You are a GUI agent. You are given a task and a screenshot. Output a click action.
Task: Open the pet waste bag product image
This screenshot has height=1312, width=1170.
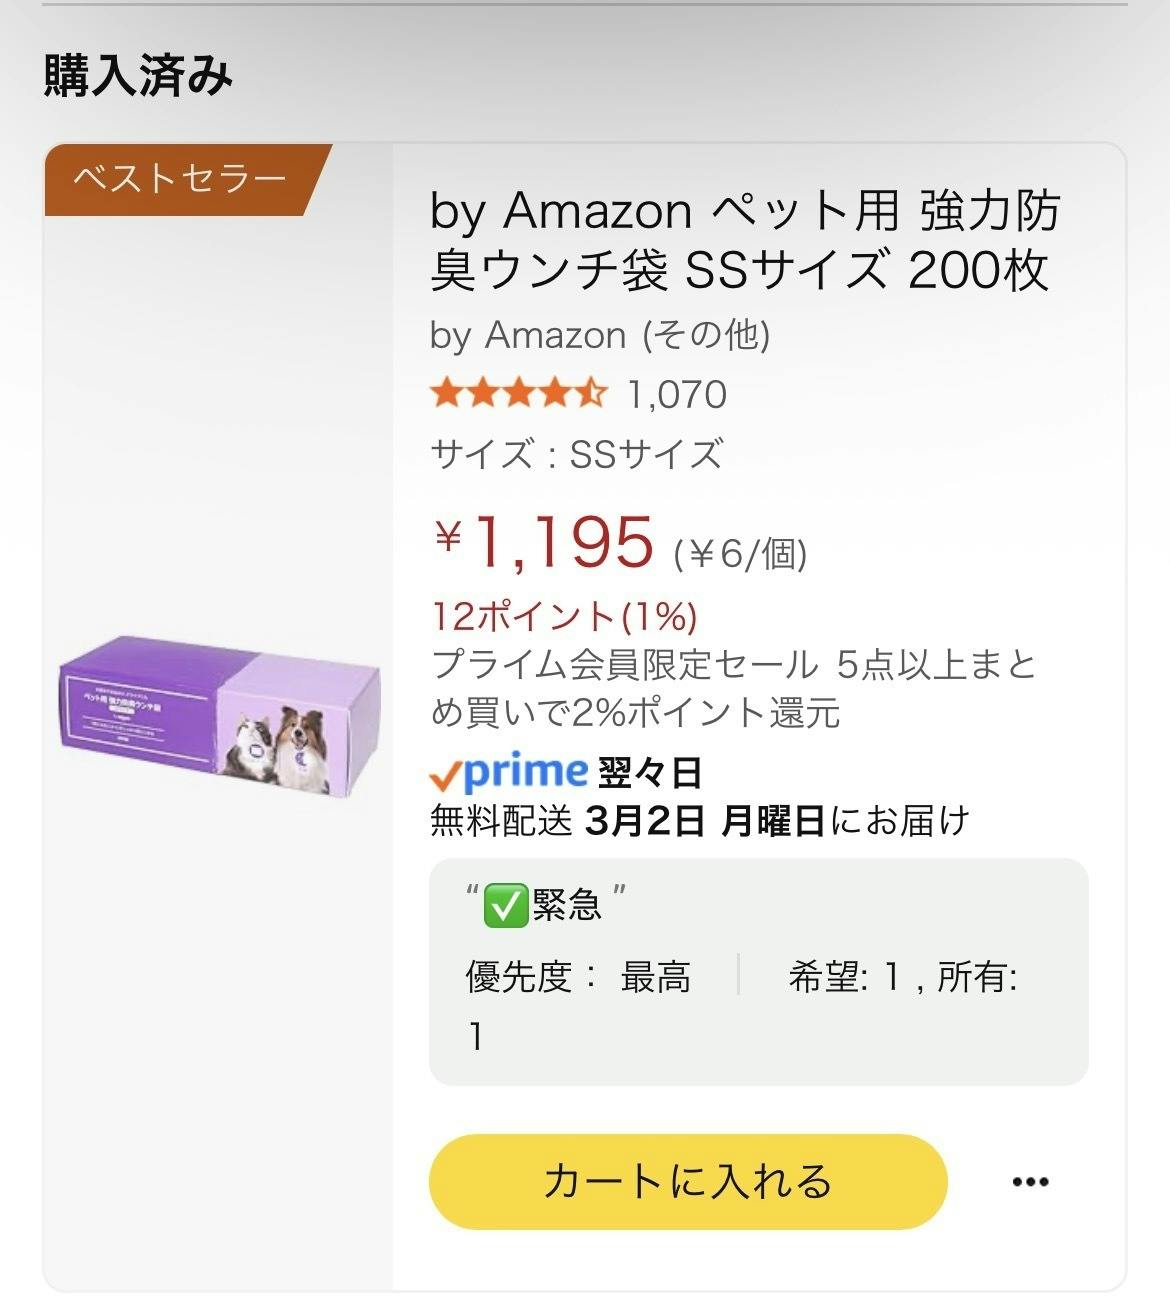(x=218, y=712)
